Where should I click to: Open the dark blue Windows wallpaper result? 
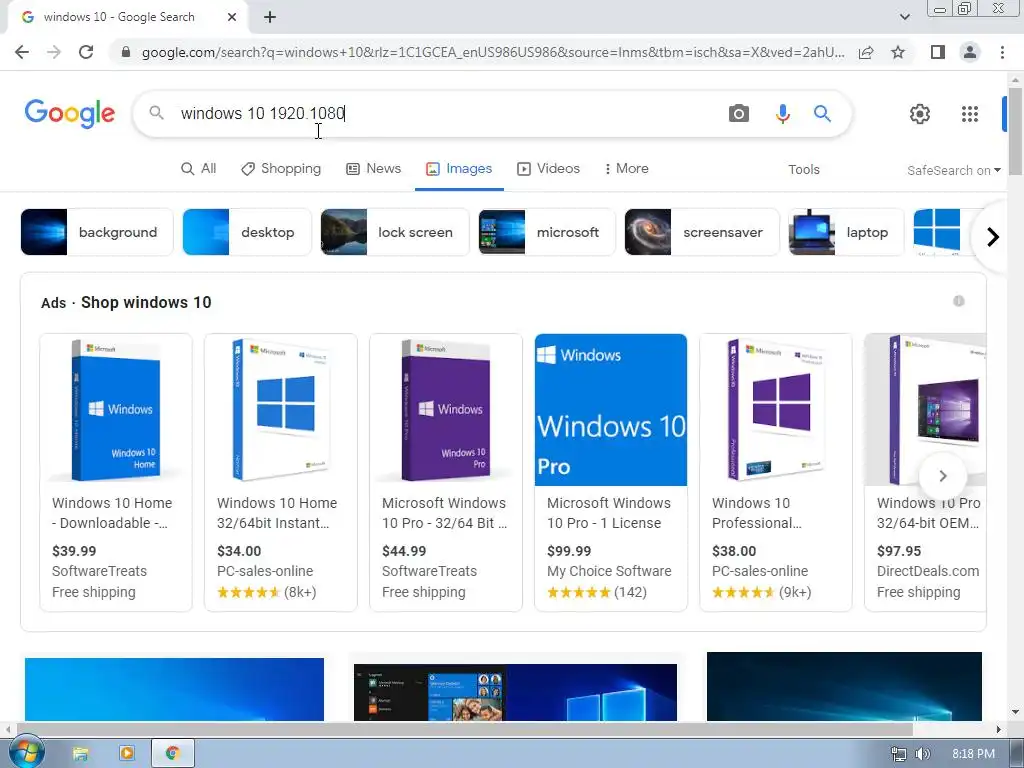pos(844,686)
